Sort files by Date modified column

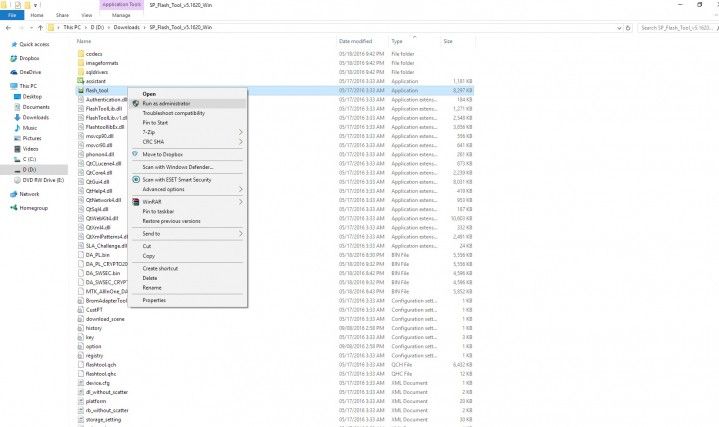click(x=355, y=41)
